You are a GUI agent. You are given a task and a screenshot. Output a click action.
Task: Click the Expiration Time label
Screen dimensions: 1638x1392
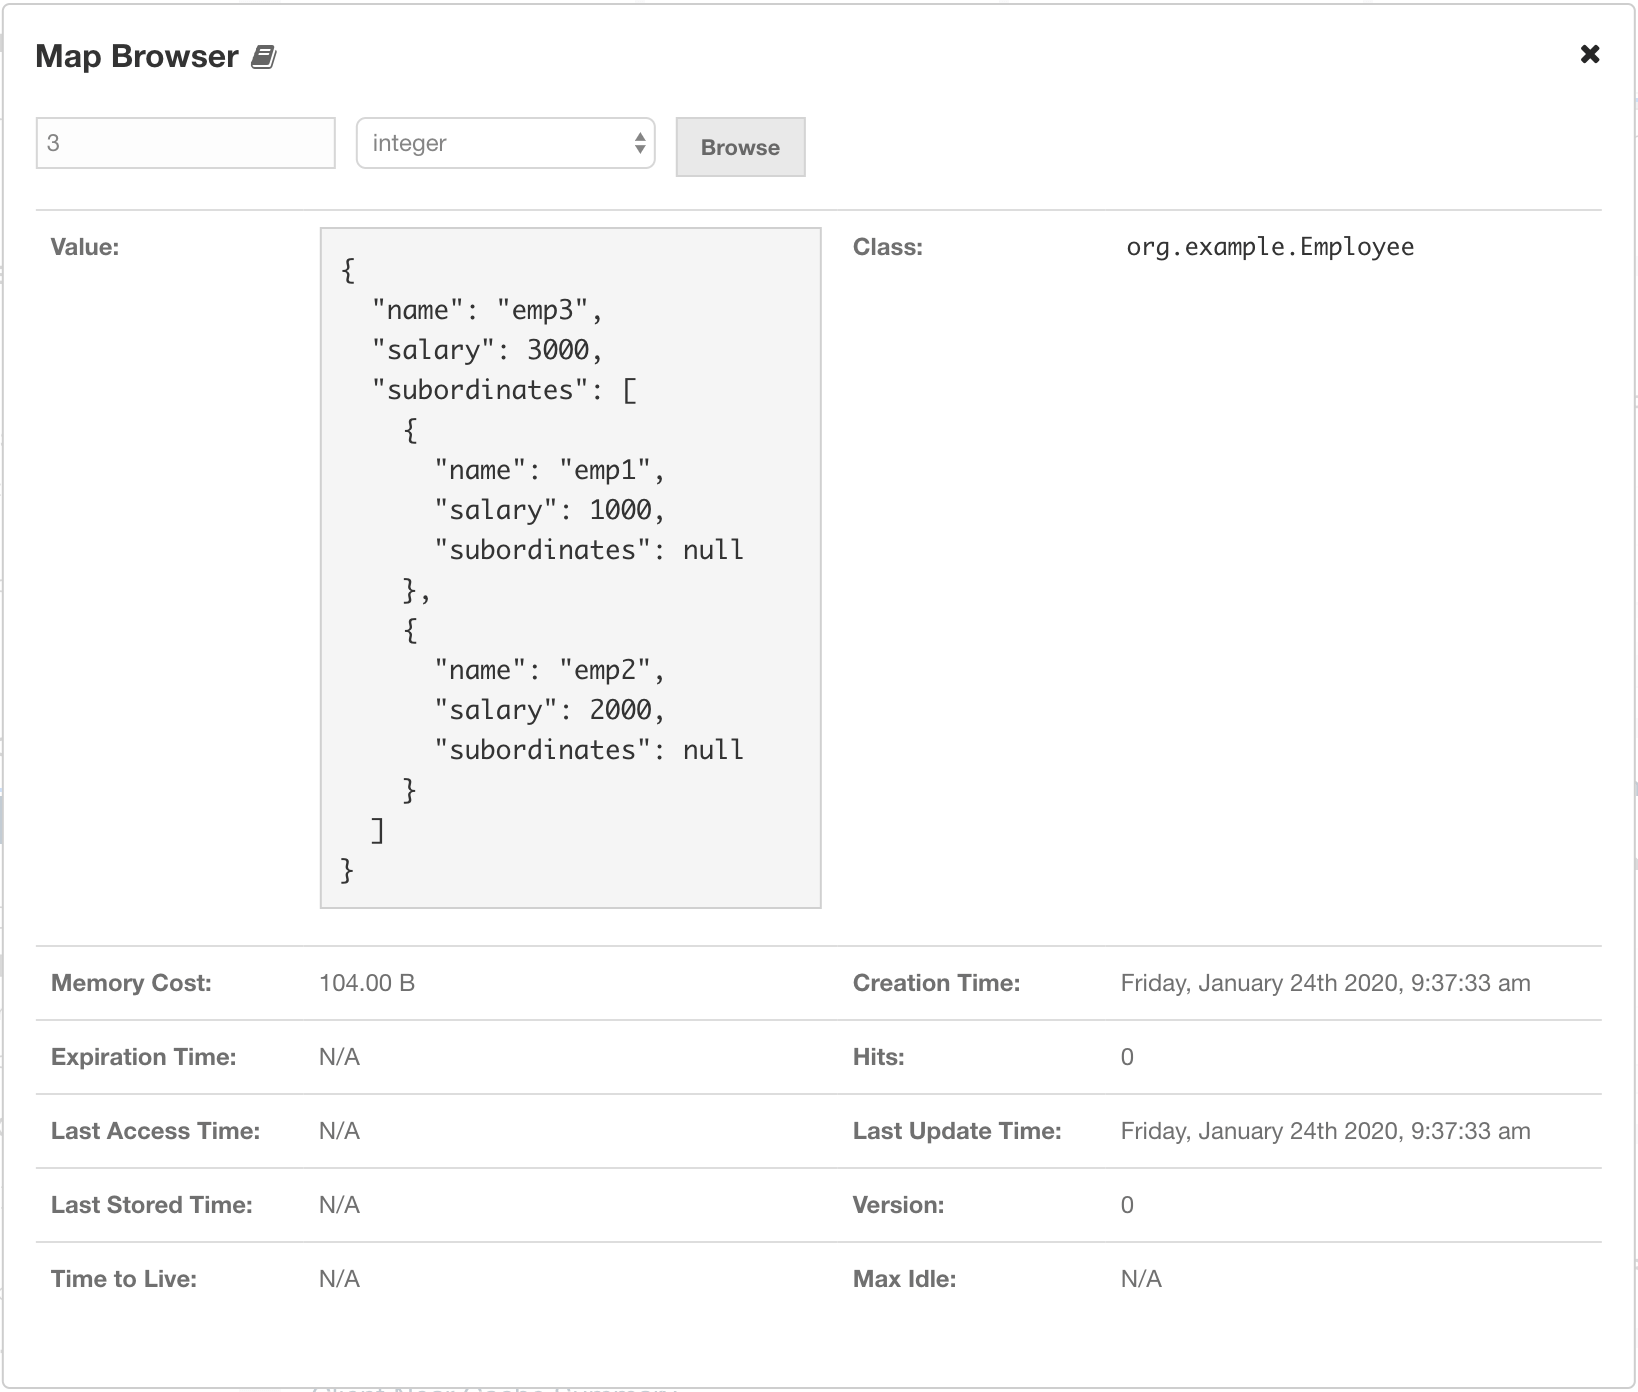point(143,1057)
